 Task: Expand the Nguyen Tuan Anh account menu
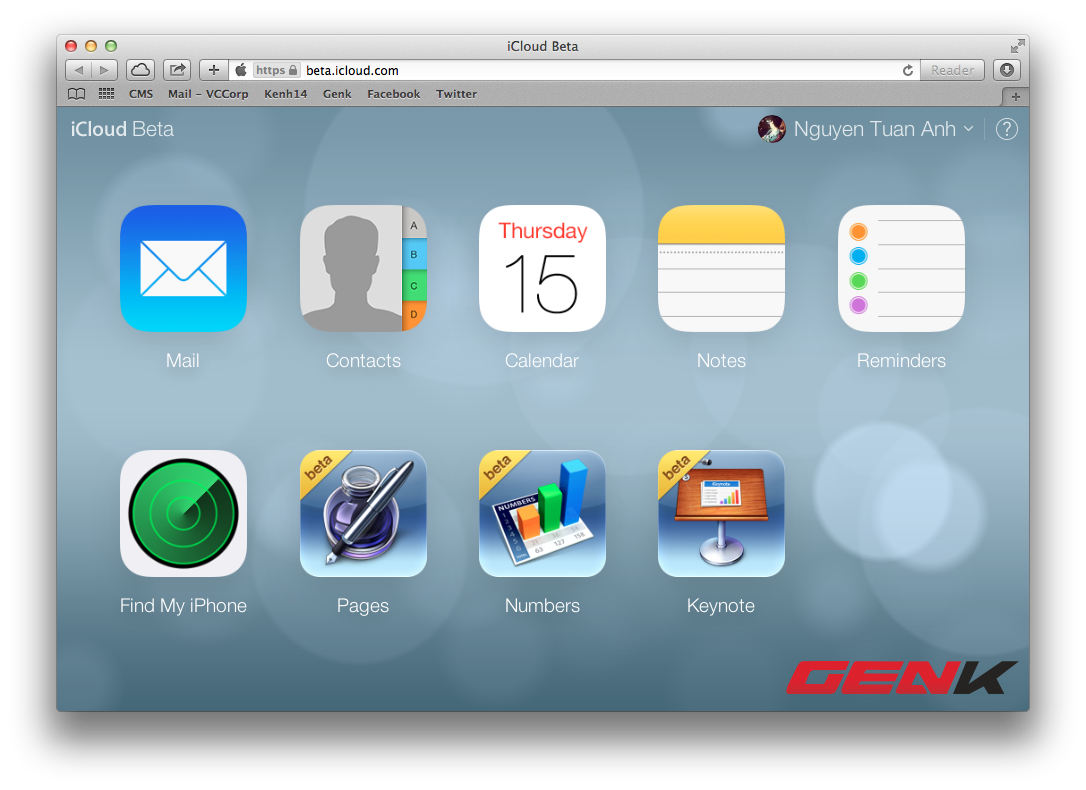click(x=883, y=129)
